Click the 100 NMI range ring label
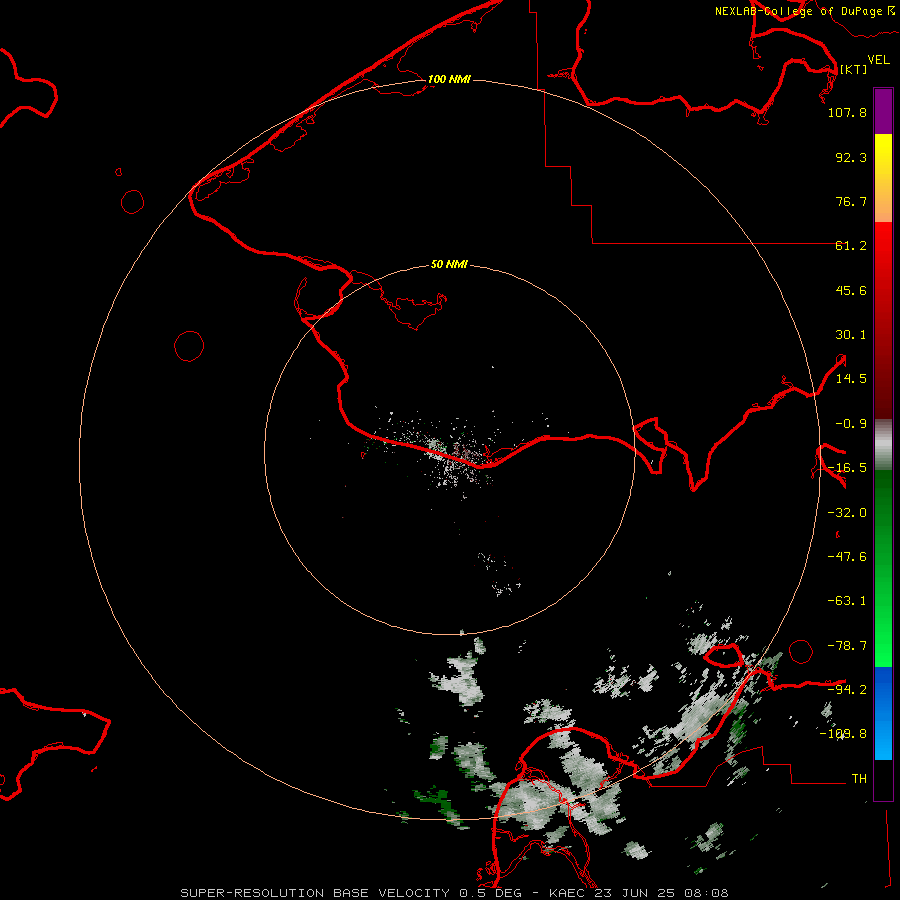The width and height of the screenshot is (900, 900). pos(449,79)
